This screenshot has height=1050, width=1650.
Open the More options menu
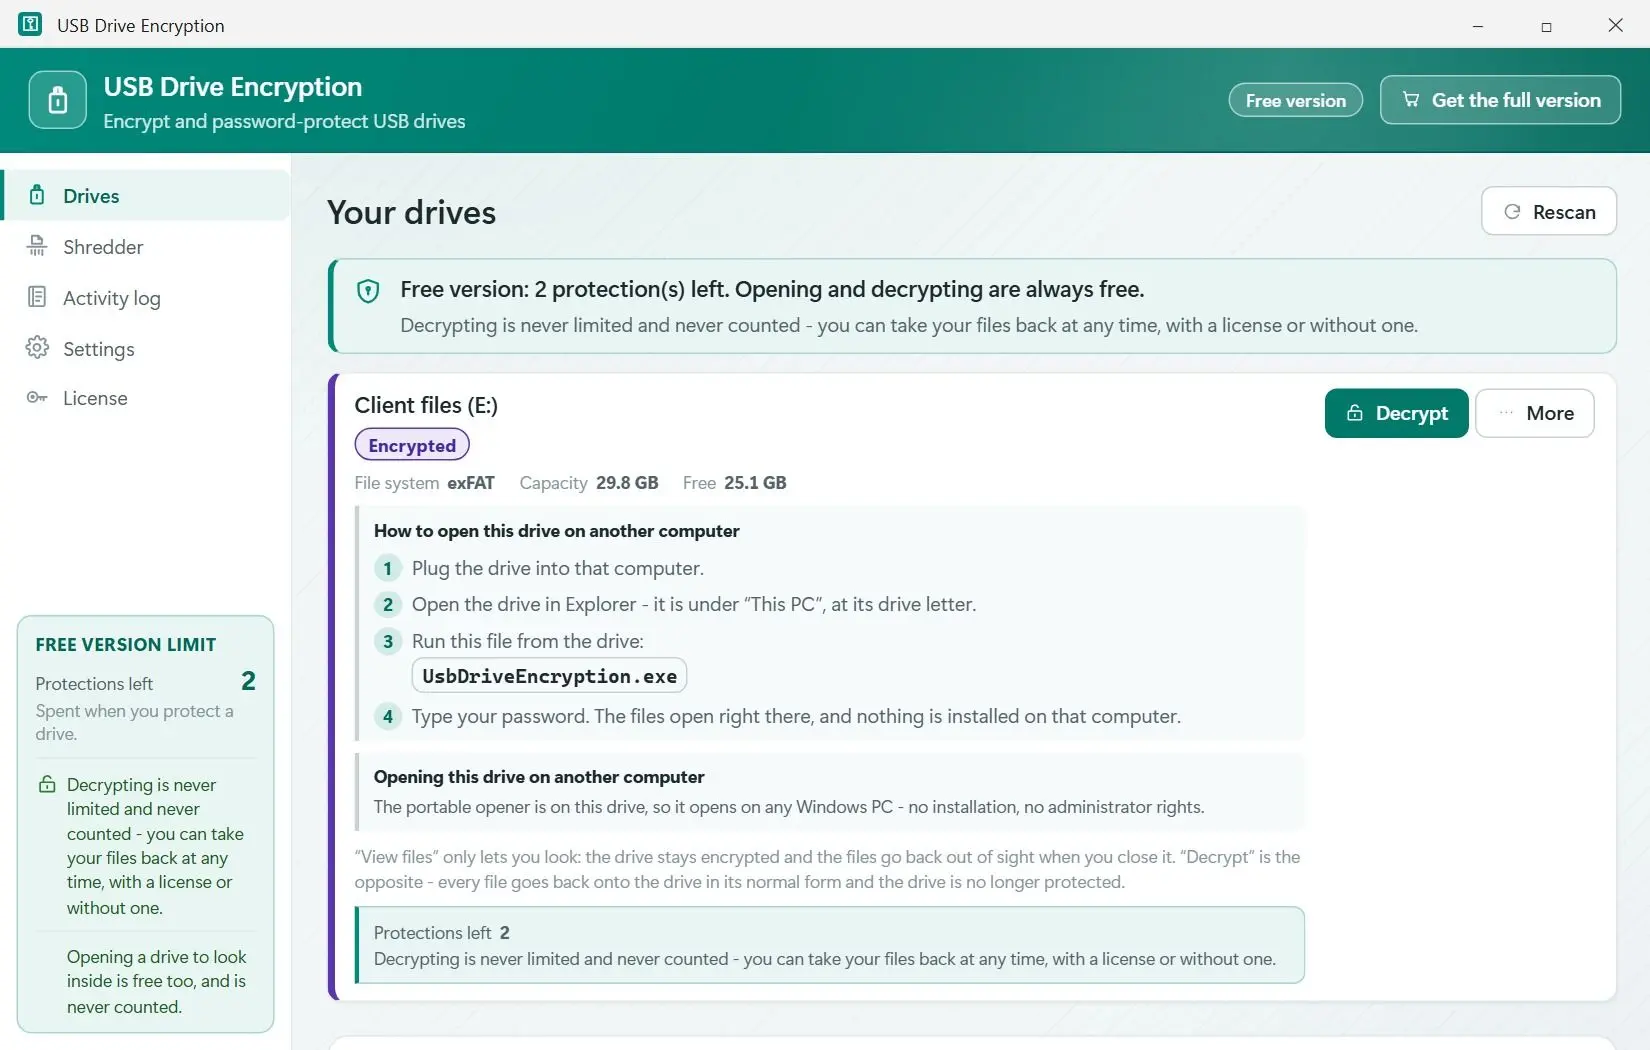click(1535, 413)
